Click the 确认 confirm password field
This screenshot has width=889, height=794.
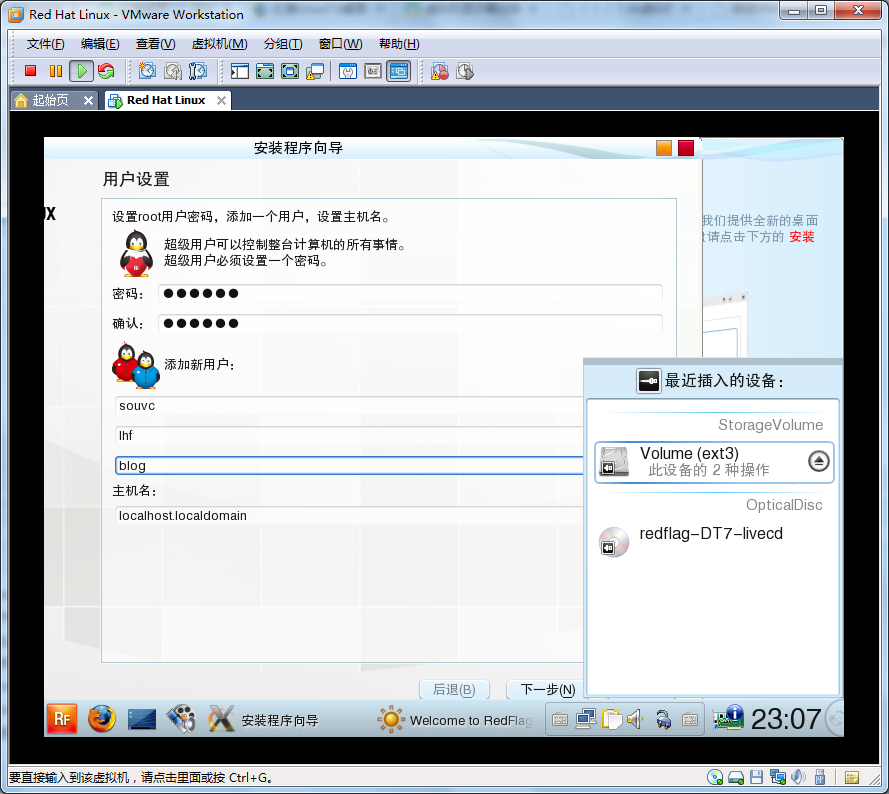[x=410, y=324]
